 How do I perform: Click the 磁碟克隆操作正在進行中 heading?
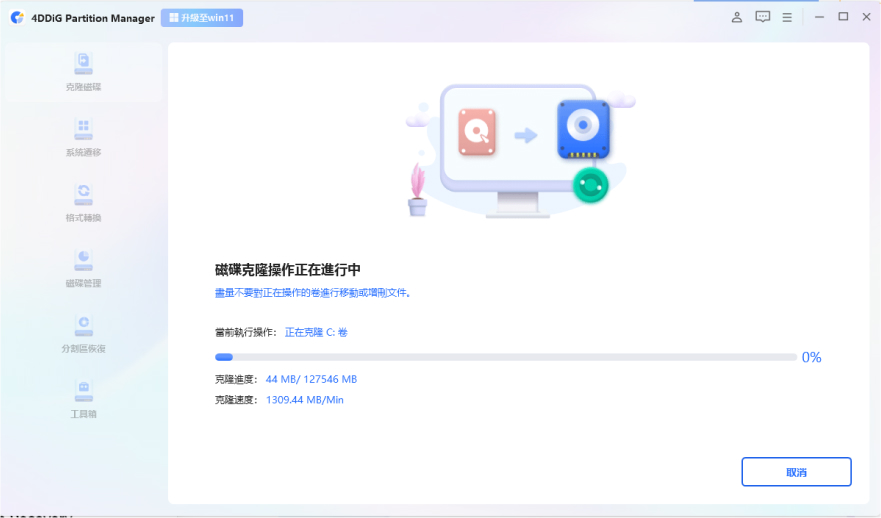coord(288,270)
